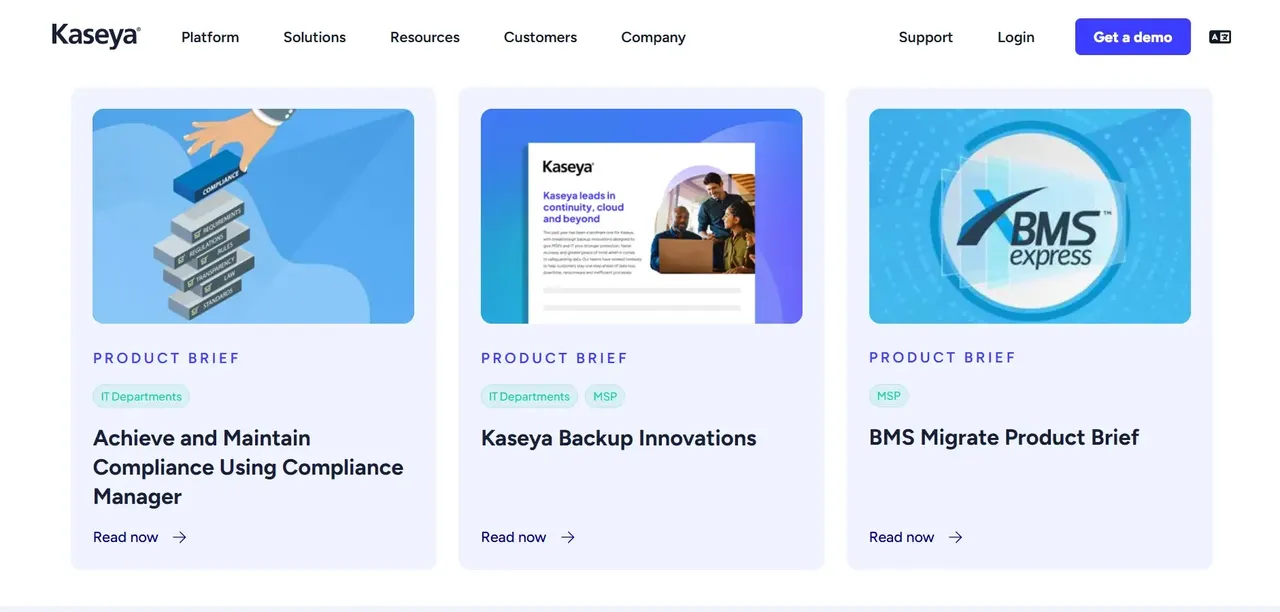This screenshot has height=612, width=1280.
Task: Select IT Departments tag on Backup Innovations card
Action: point(529,397)
